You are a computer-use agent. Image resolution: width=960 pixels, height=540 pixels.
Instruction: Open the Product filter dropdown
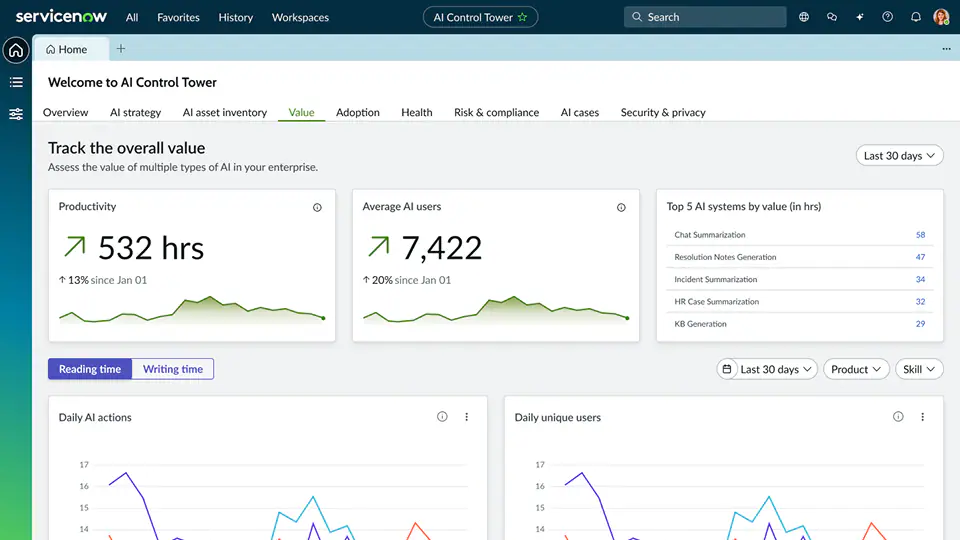click(x=856, y=369)
